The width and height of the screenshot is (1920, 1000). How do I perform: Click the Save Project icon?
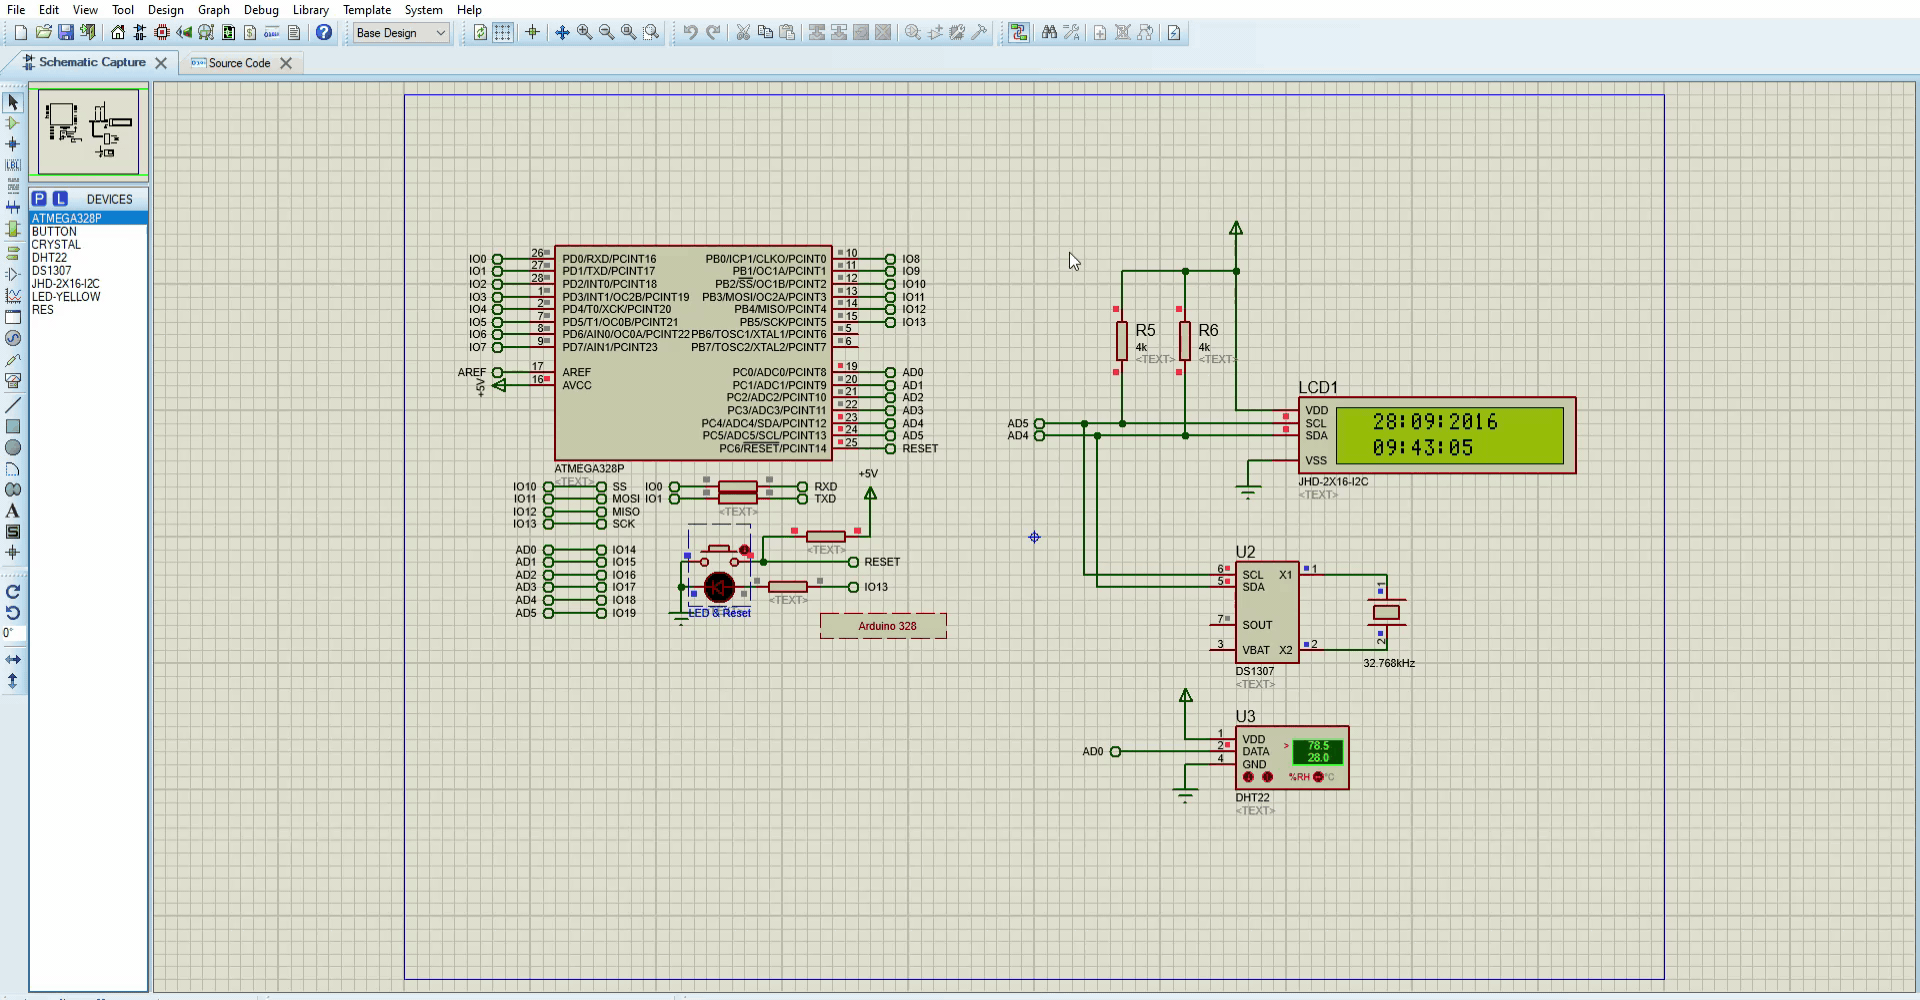tap(65, 33)
